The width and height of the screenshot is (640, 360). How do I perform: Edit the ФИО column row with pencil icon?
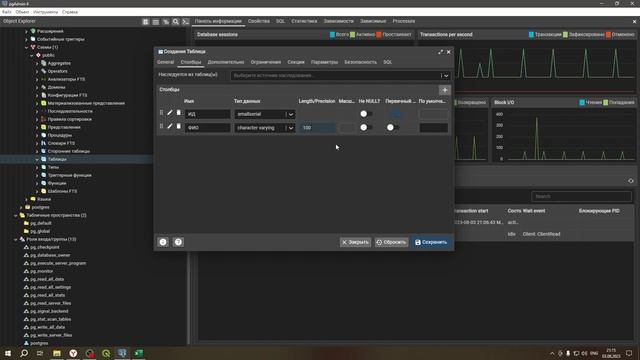click(170, 127)
